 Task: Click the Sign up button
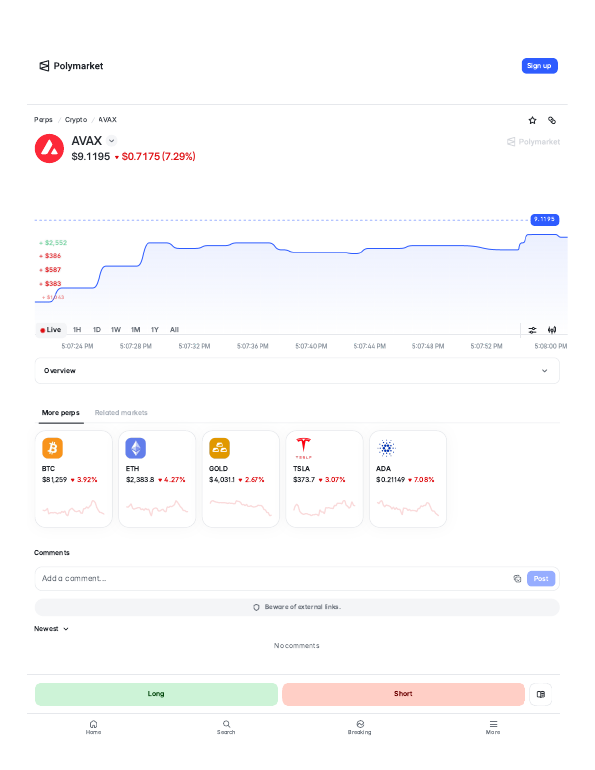coord(539,66)
